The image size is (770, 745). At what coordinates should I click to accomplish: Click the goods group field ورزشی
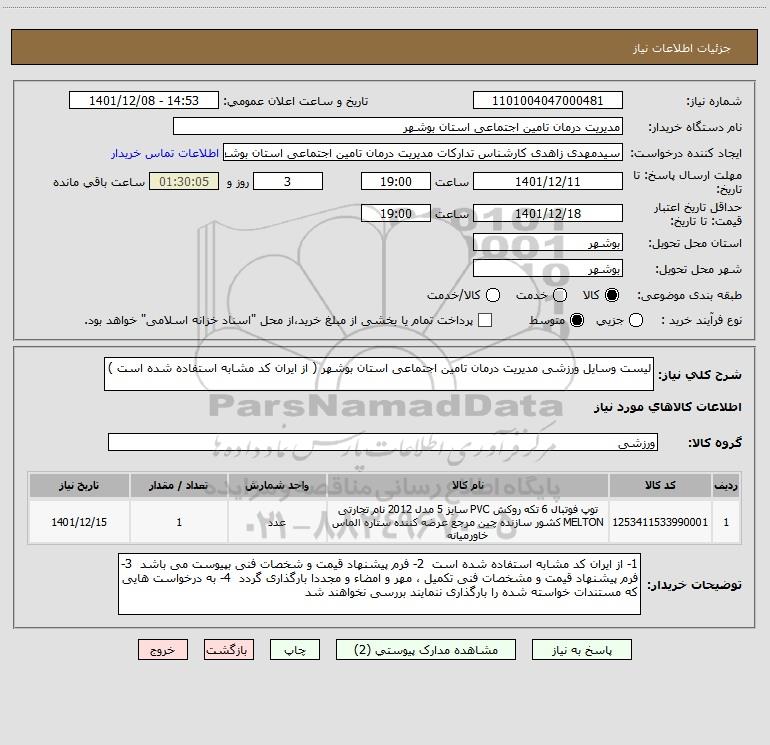coord(383,442)
